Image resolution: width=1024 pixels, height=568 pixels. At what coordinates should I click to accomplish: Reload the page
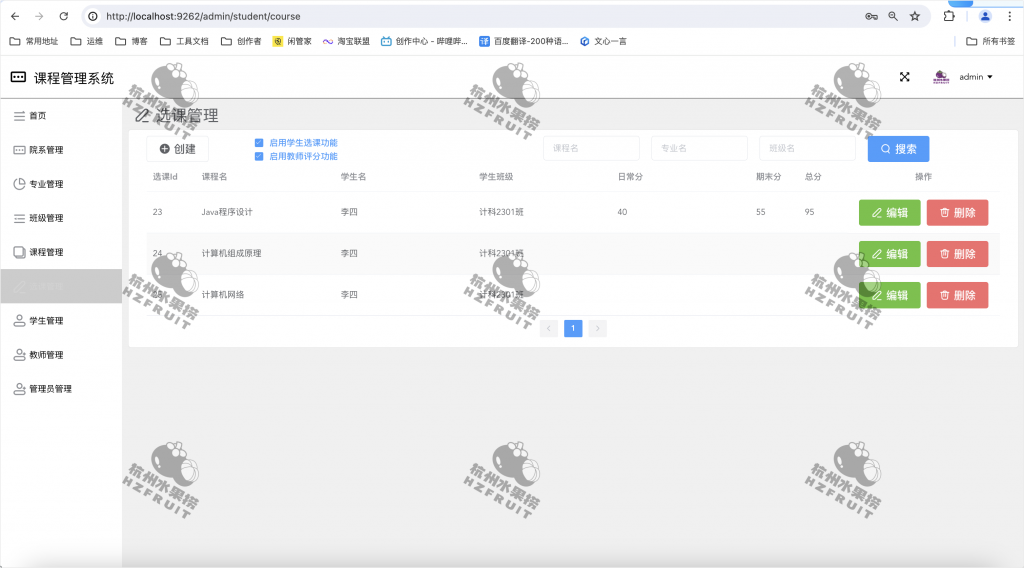pyautogui.click(x=63, y=16)
